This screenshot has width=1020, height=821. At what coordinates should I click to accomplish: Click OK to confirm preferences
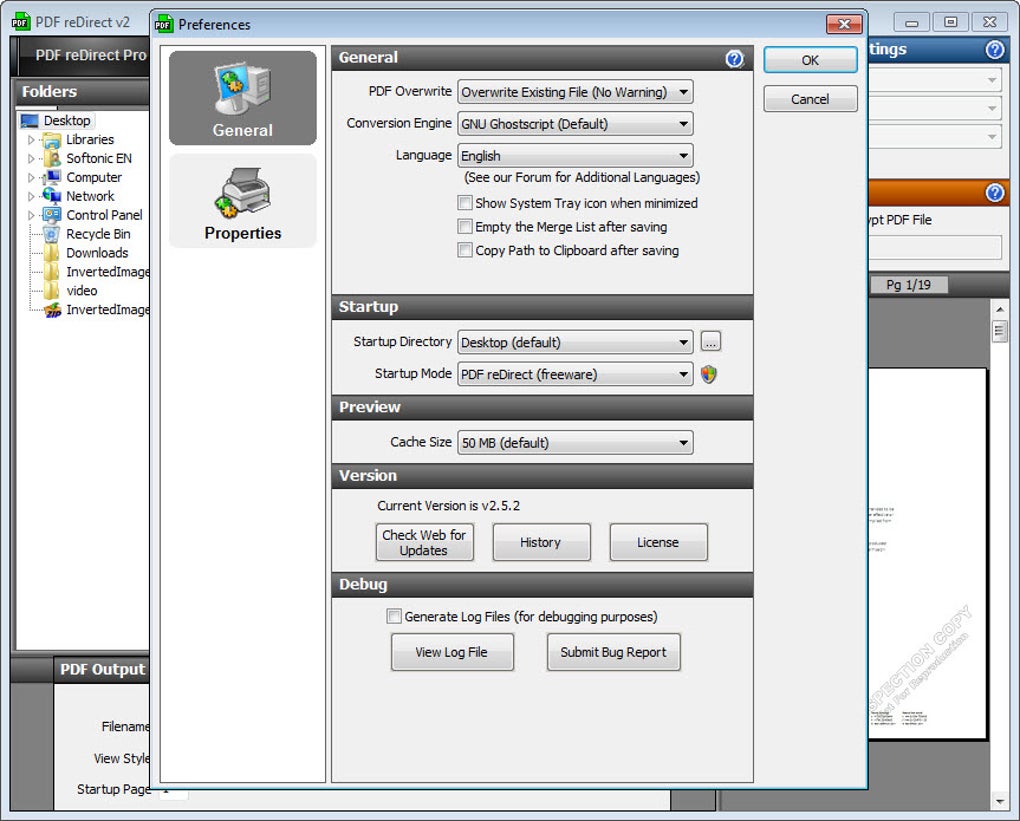pyautogui.click(x=810, y=60)
